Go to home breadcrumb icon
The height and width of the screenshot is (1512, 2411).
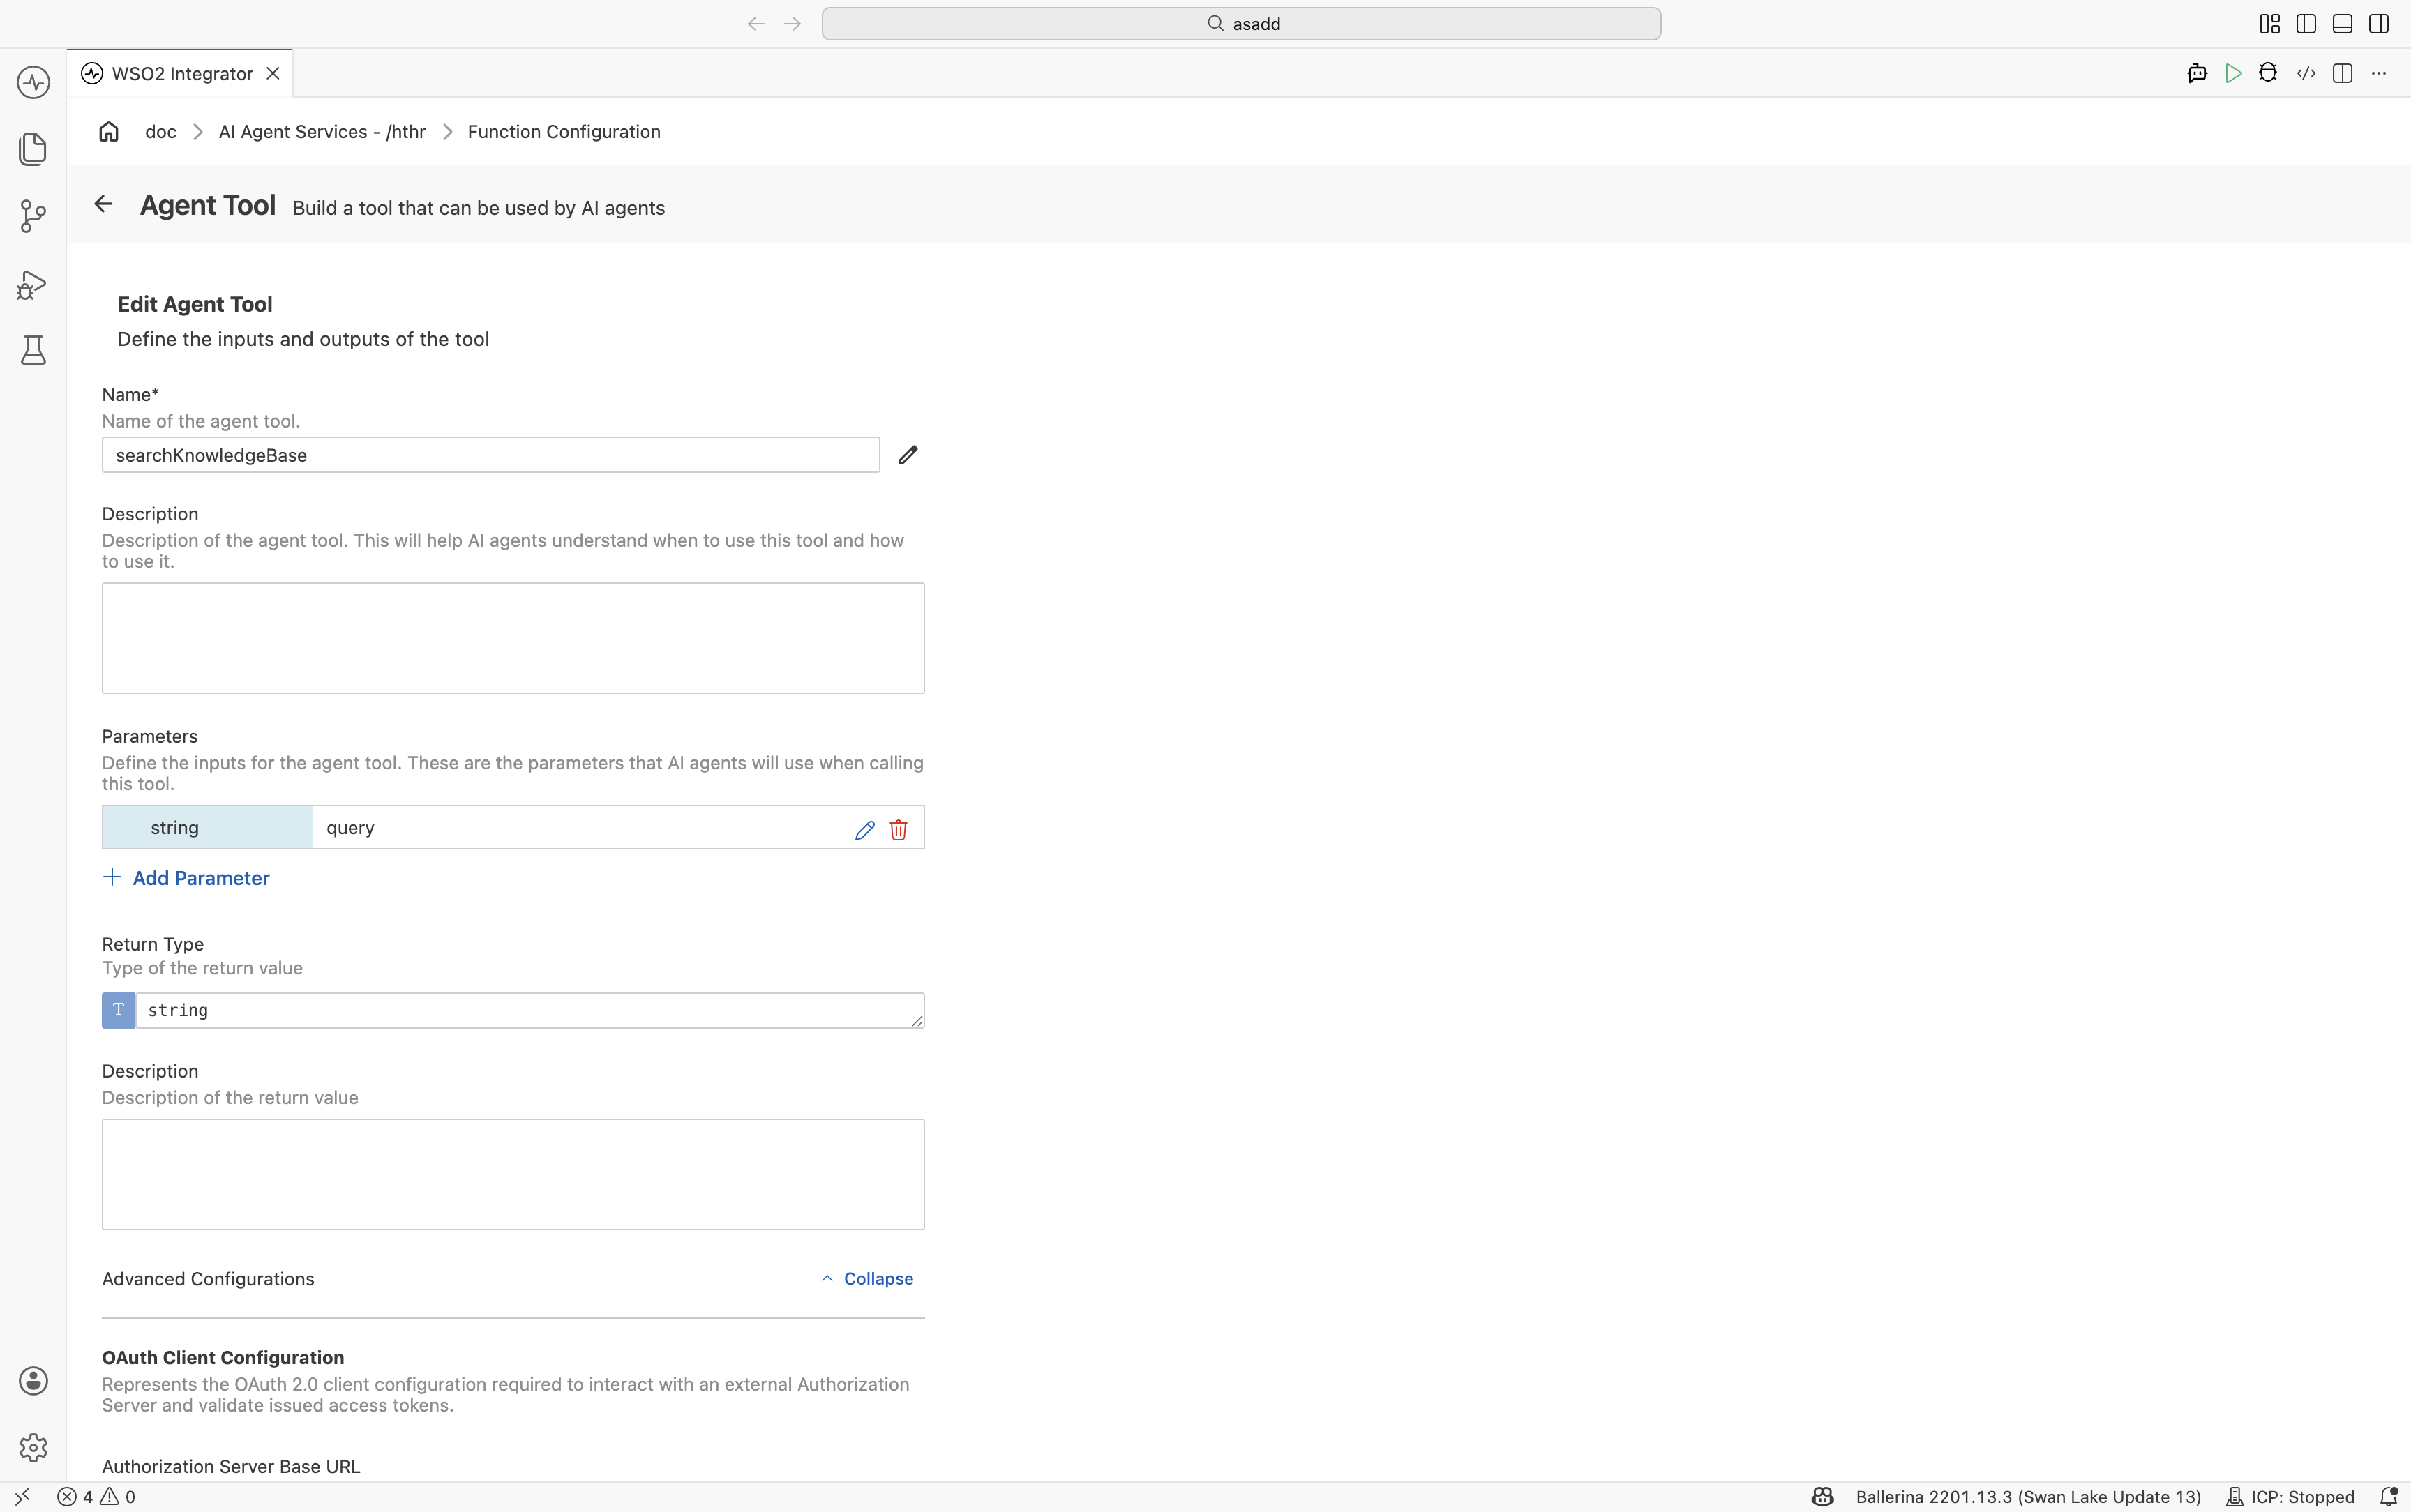pos(109,131)
